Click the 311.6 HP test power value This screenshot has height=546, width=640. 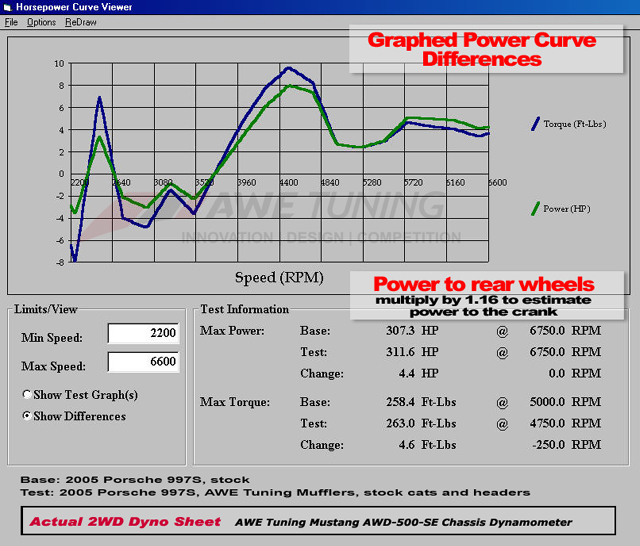412,352
